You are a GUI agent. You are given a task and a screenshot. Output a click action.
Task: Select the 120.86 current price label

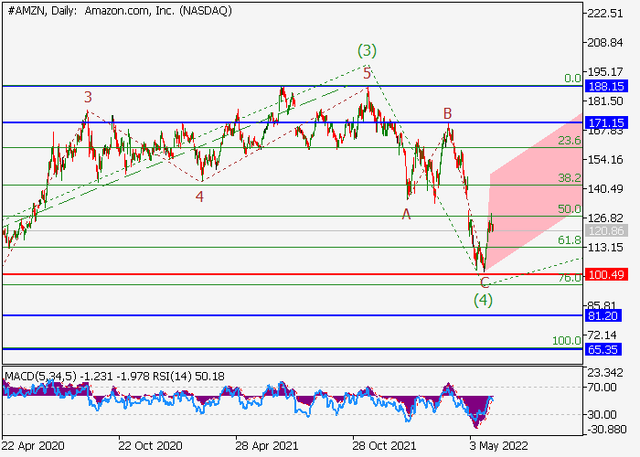tap(606, 231)
